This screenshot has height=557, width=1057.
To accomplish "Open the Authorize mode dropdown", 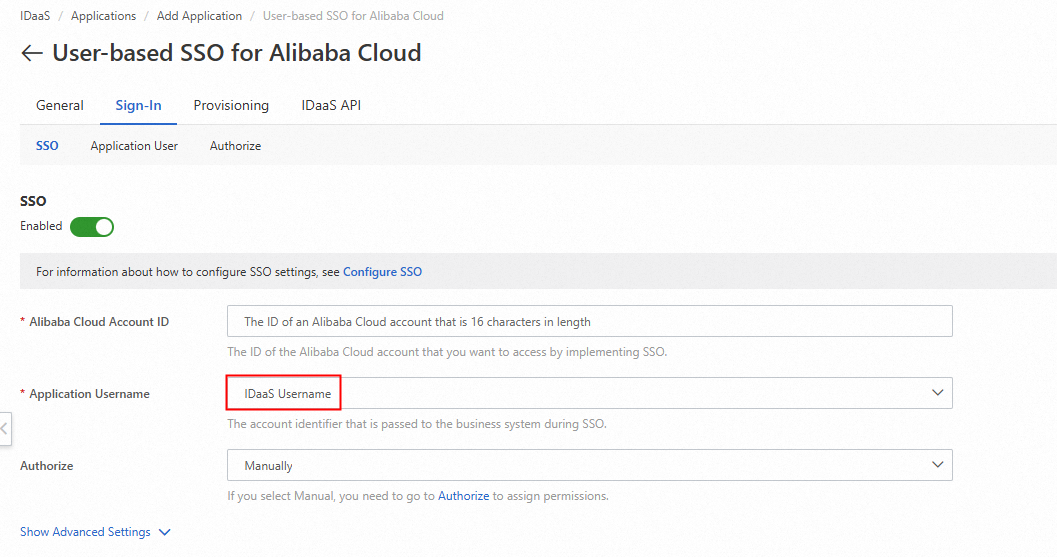I will (589, 465).
